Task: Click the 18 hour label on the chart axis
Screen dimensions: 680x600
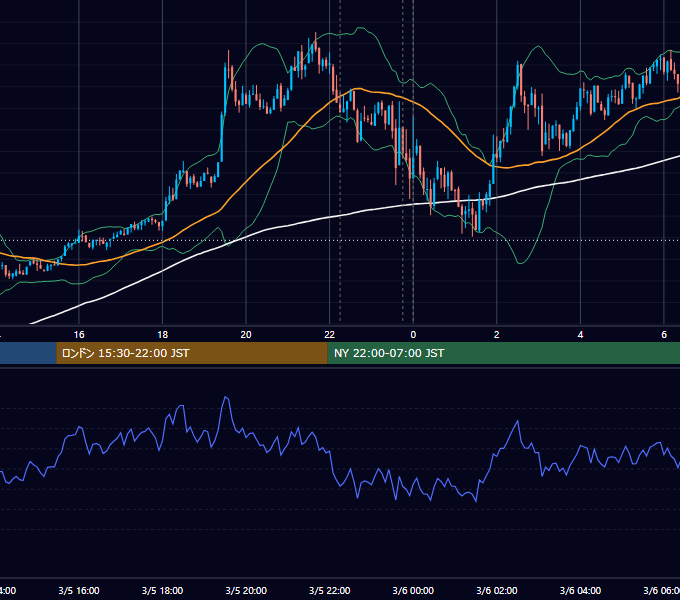Action: (x=163, y=335)
